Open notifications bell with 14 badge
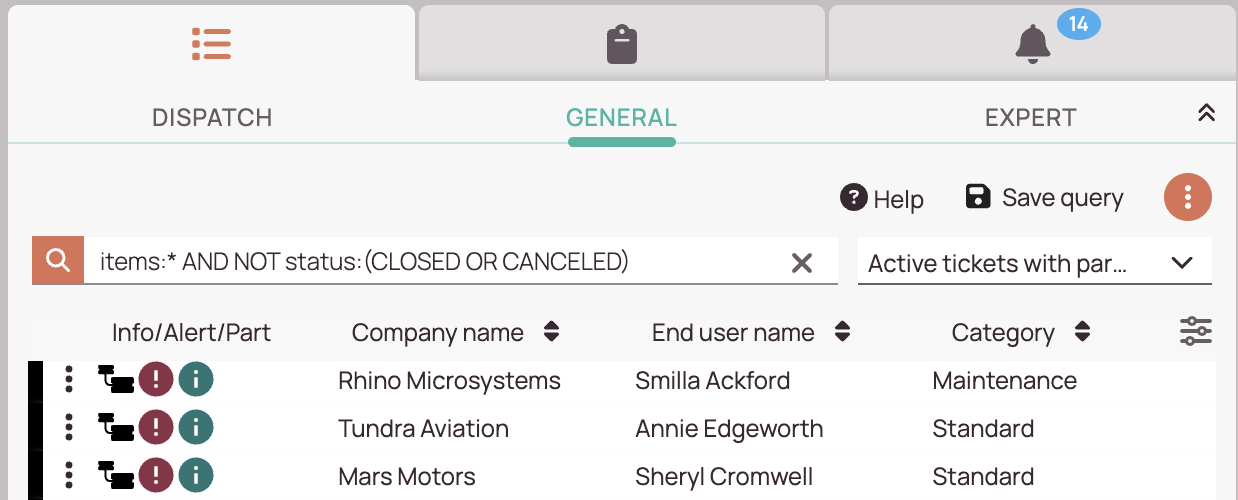 pos(1033,44)
